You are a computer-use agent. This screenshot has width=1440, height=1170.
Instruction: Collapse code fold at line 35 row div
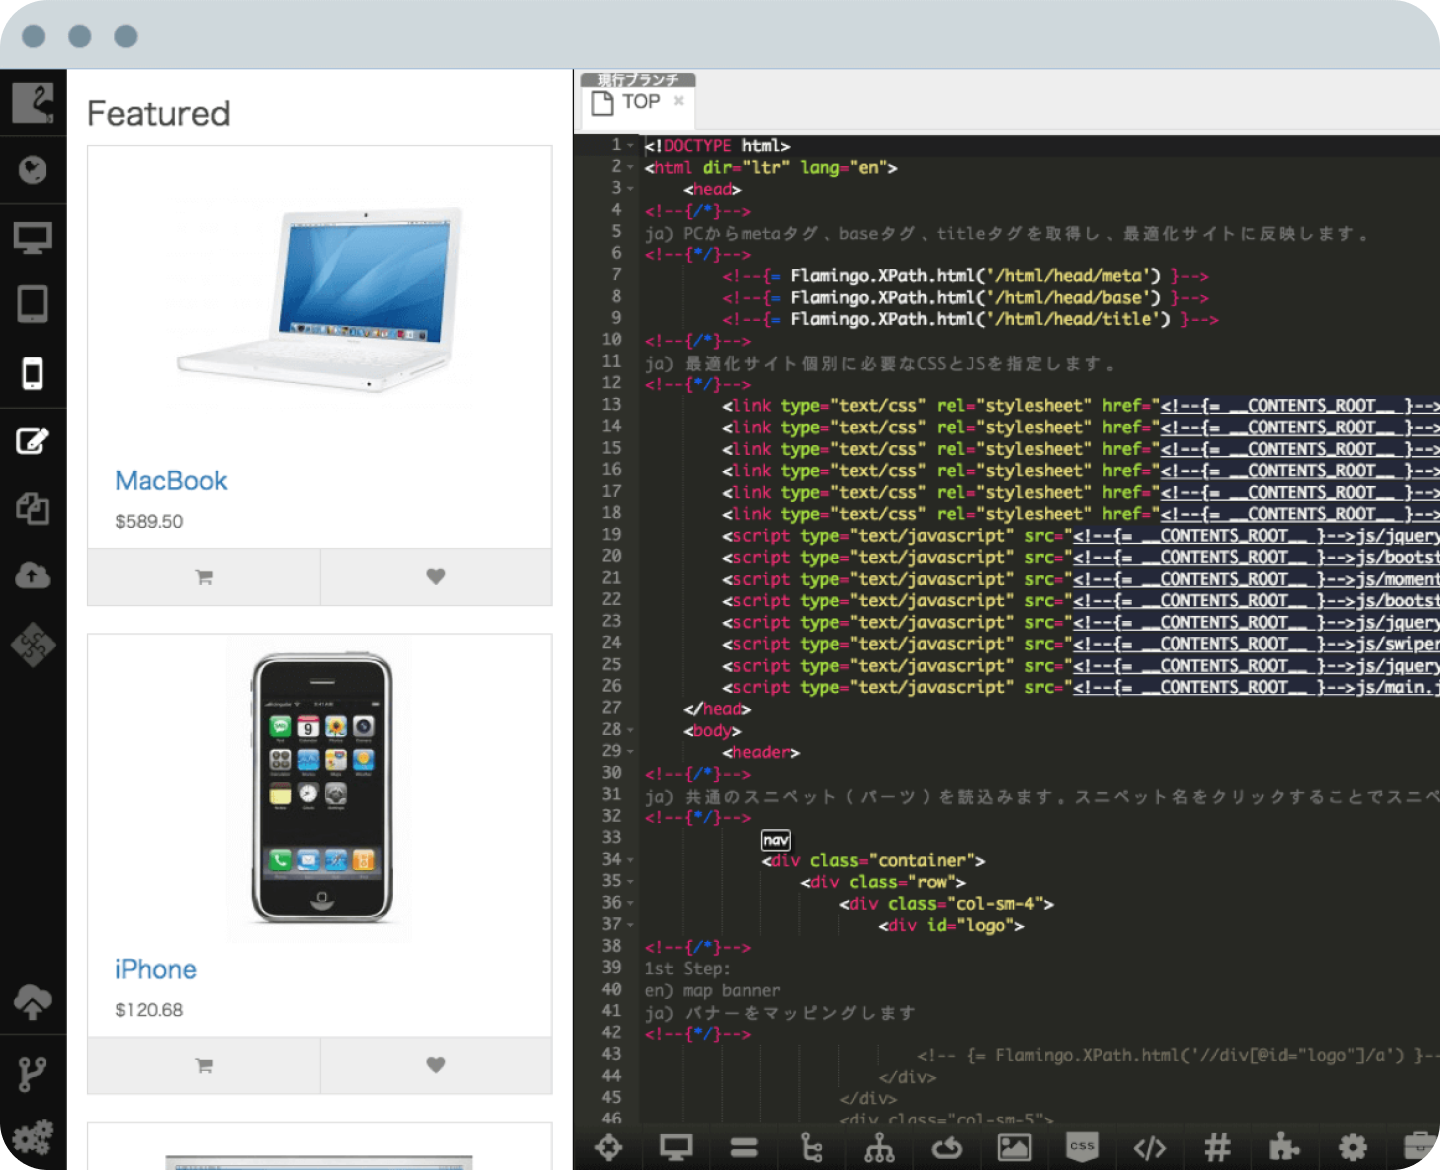(630, 882)
